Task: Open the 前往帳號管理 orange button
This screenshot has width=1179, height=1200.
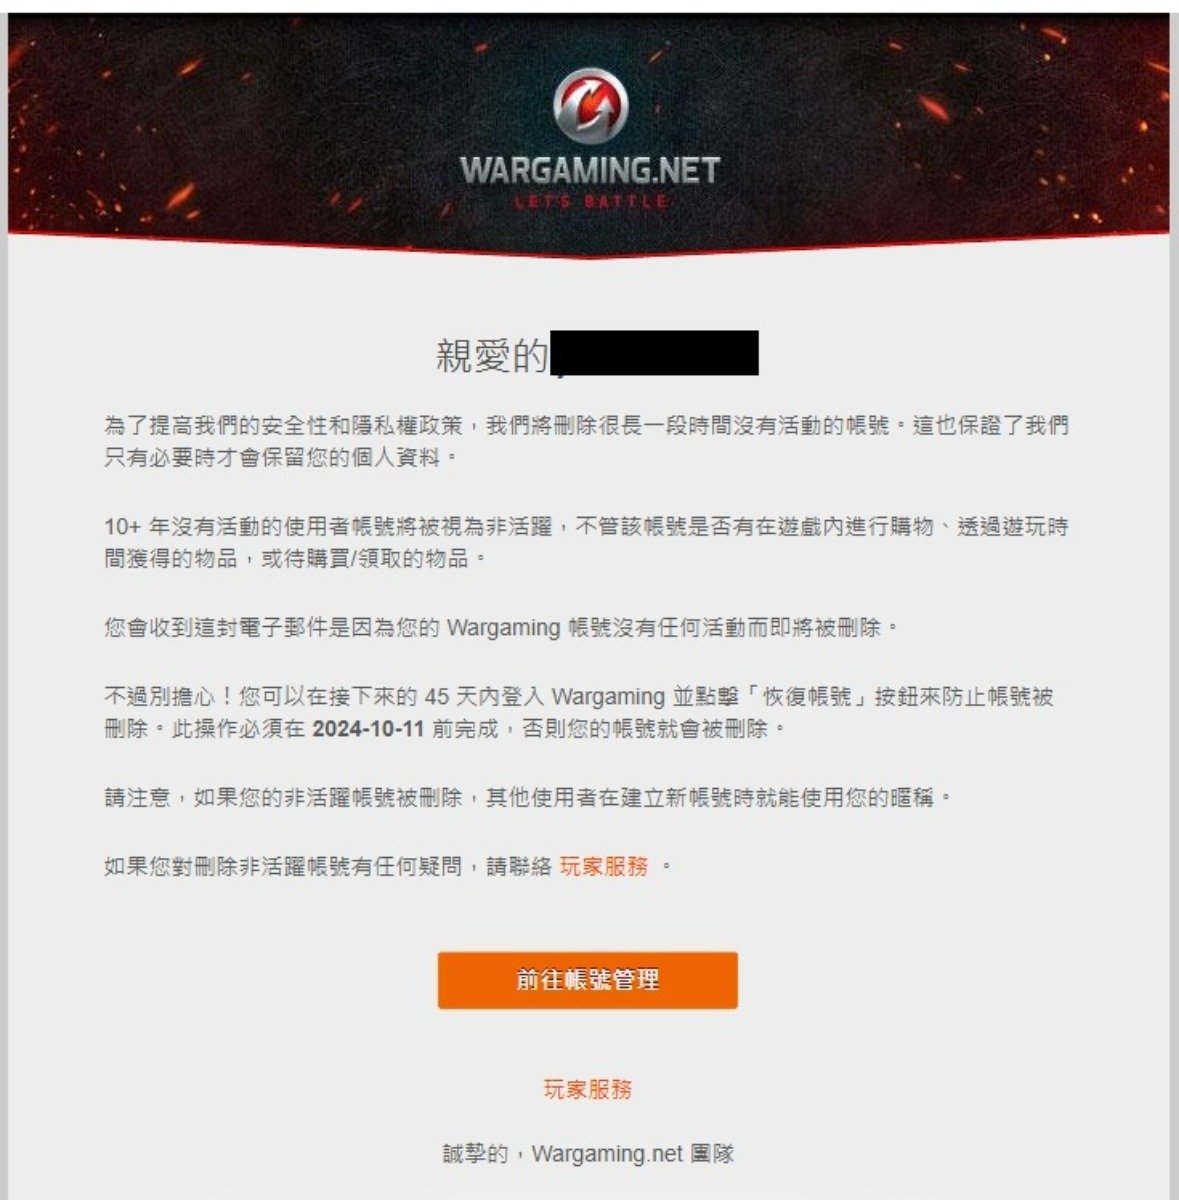Action: 588,980
